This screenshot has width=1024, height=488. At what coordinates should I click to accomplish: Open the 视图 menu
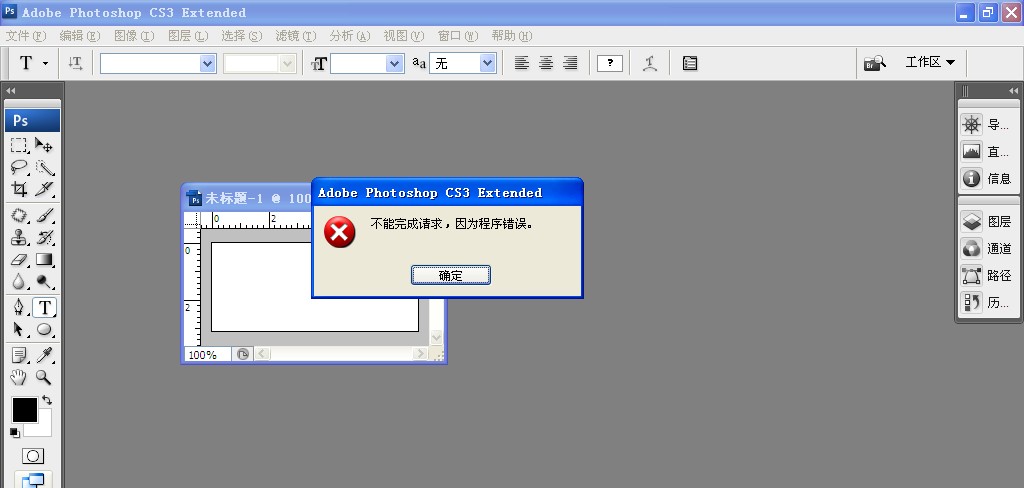[x=404, y=36]
